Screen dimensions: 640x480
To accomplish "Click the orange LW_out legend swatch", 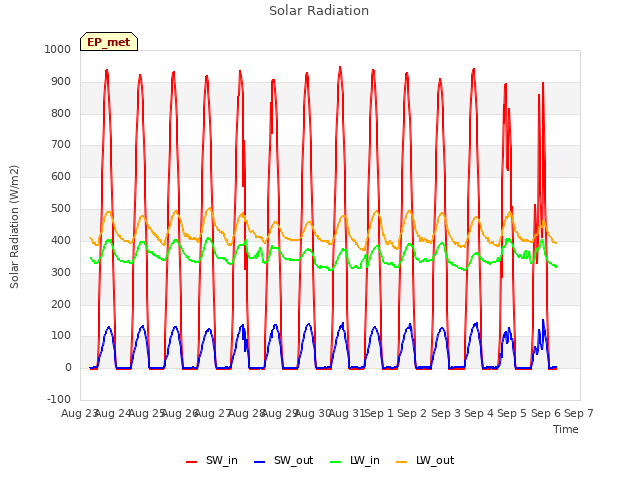I will (x=402, y=462).
